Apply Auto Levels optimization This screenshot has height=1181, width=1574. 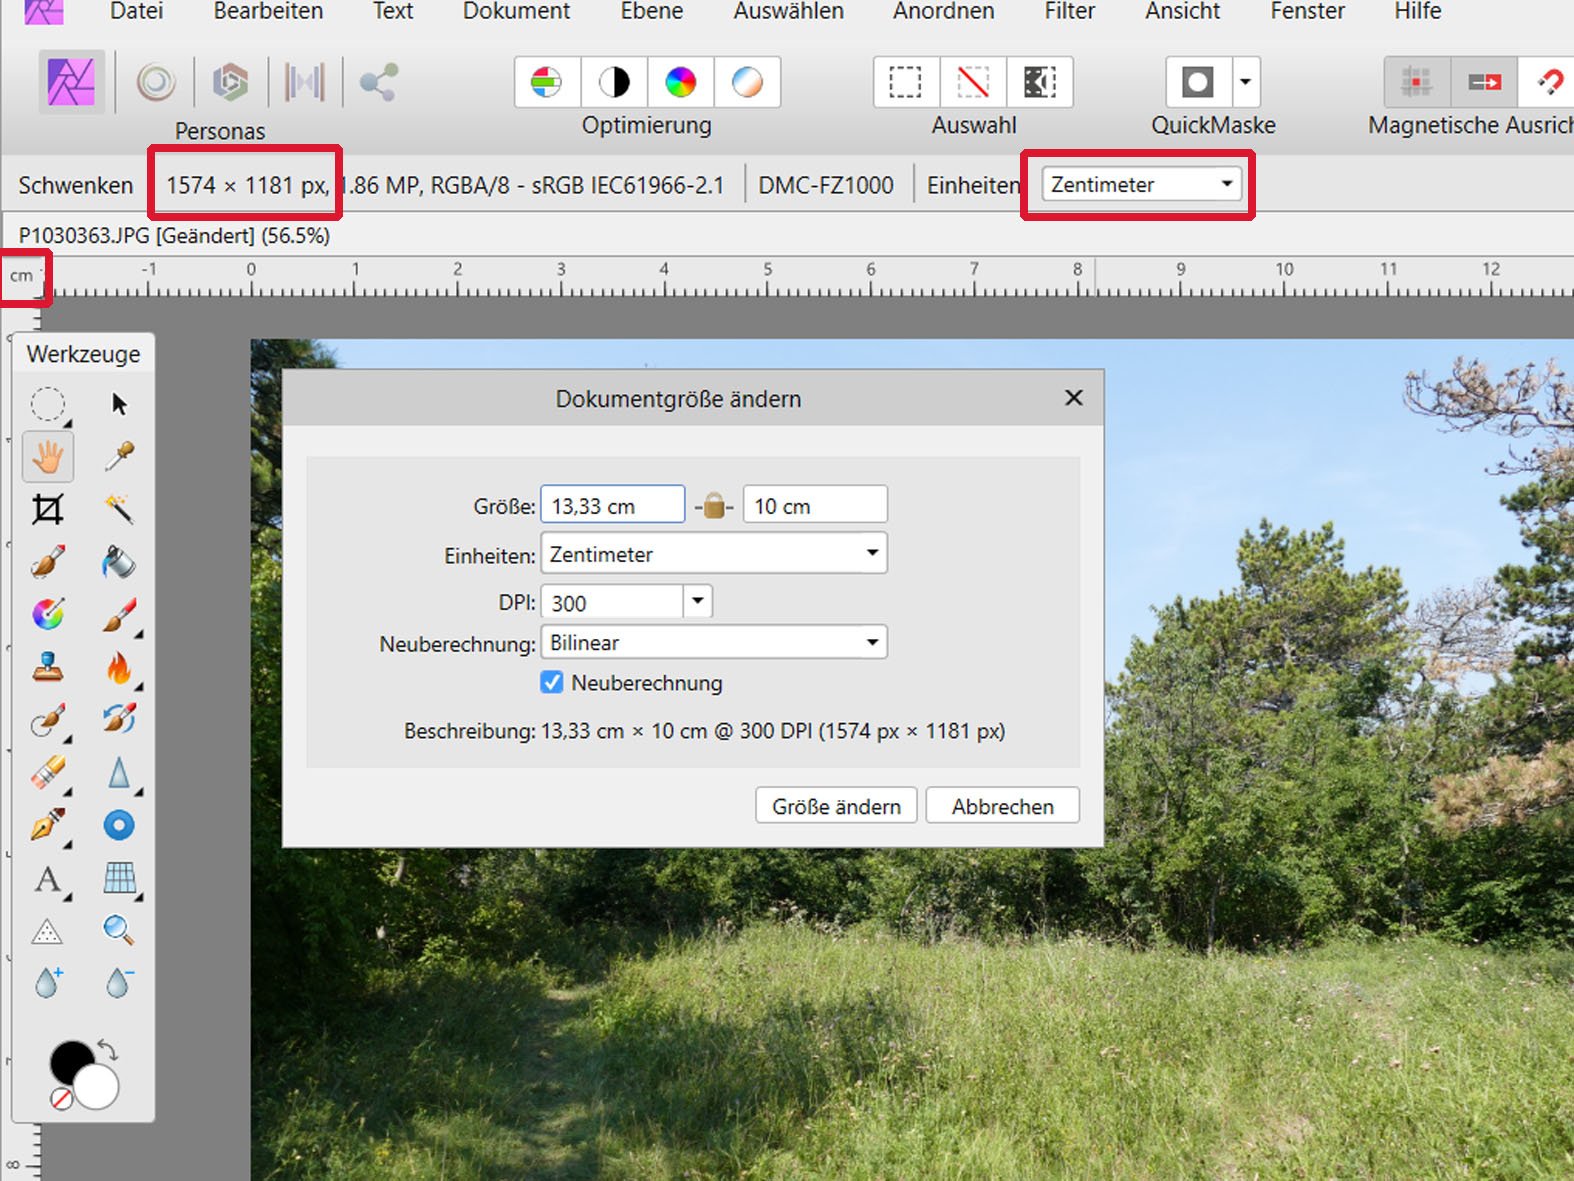547,82
